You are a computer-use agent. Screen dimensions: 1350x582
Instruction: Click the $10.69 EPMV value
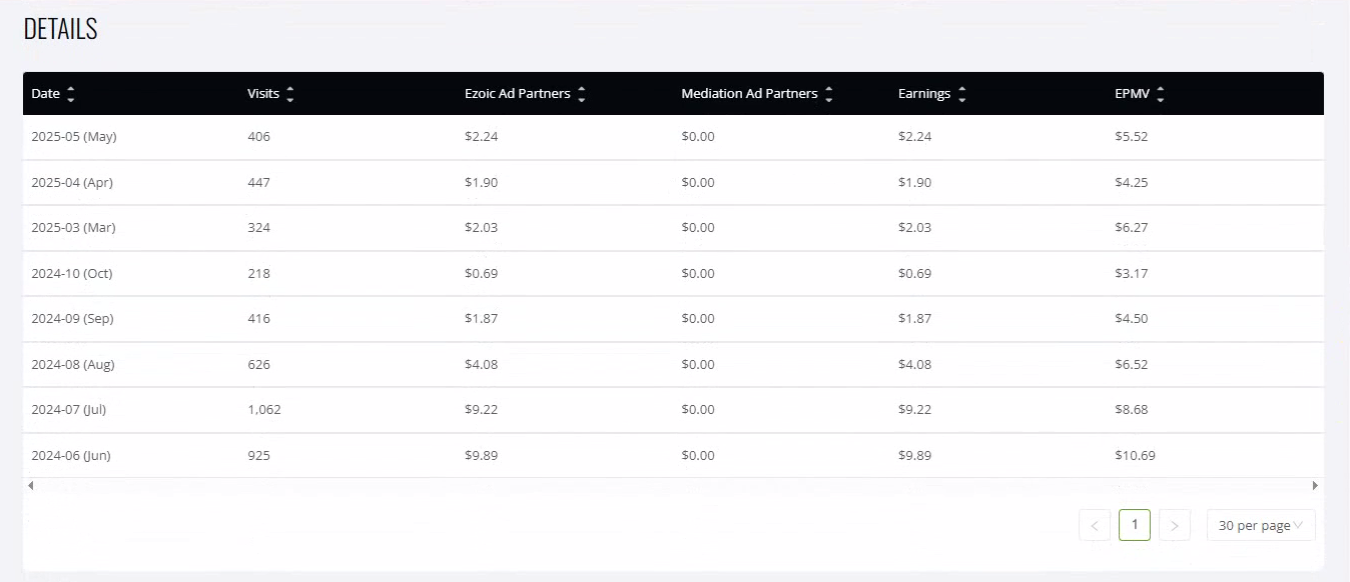click(x=1135, y=455)
